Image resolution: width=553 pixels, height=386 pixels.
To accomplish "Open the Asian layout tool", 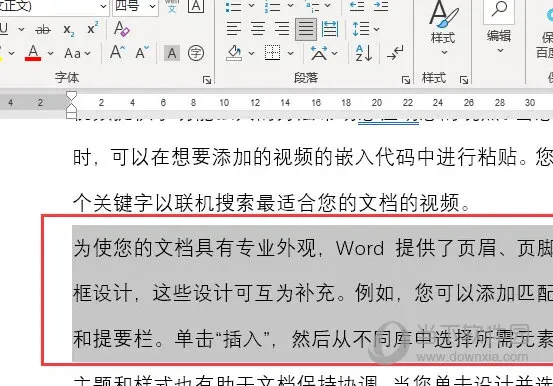I will (319, 53).
